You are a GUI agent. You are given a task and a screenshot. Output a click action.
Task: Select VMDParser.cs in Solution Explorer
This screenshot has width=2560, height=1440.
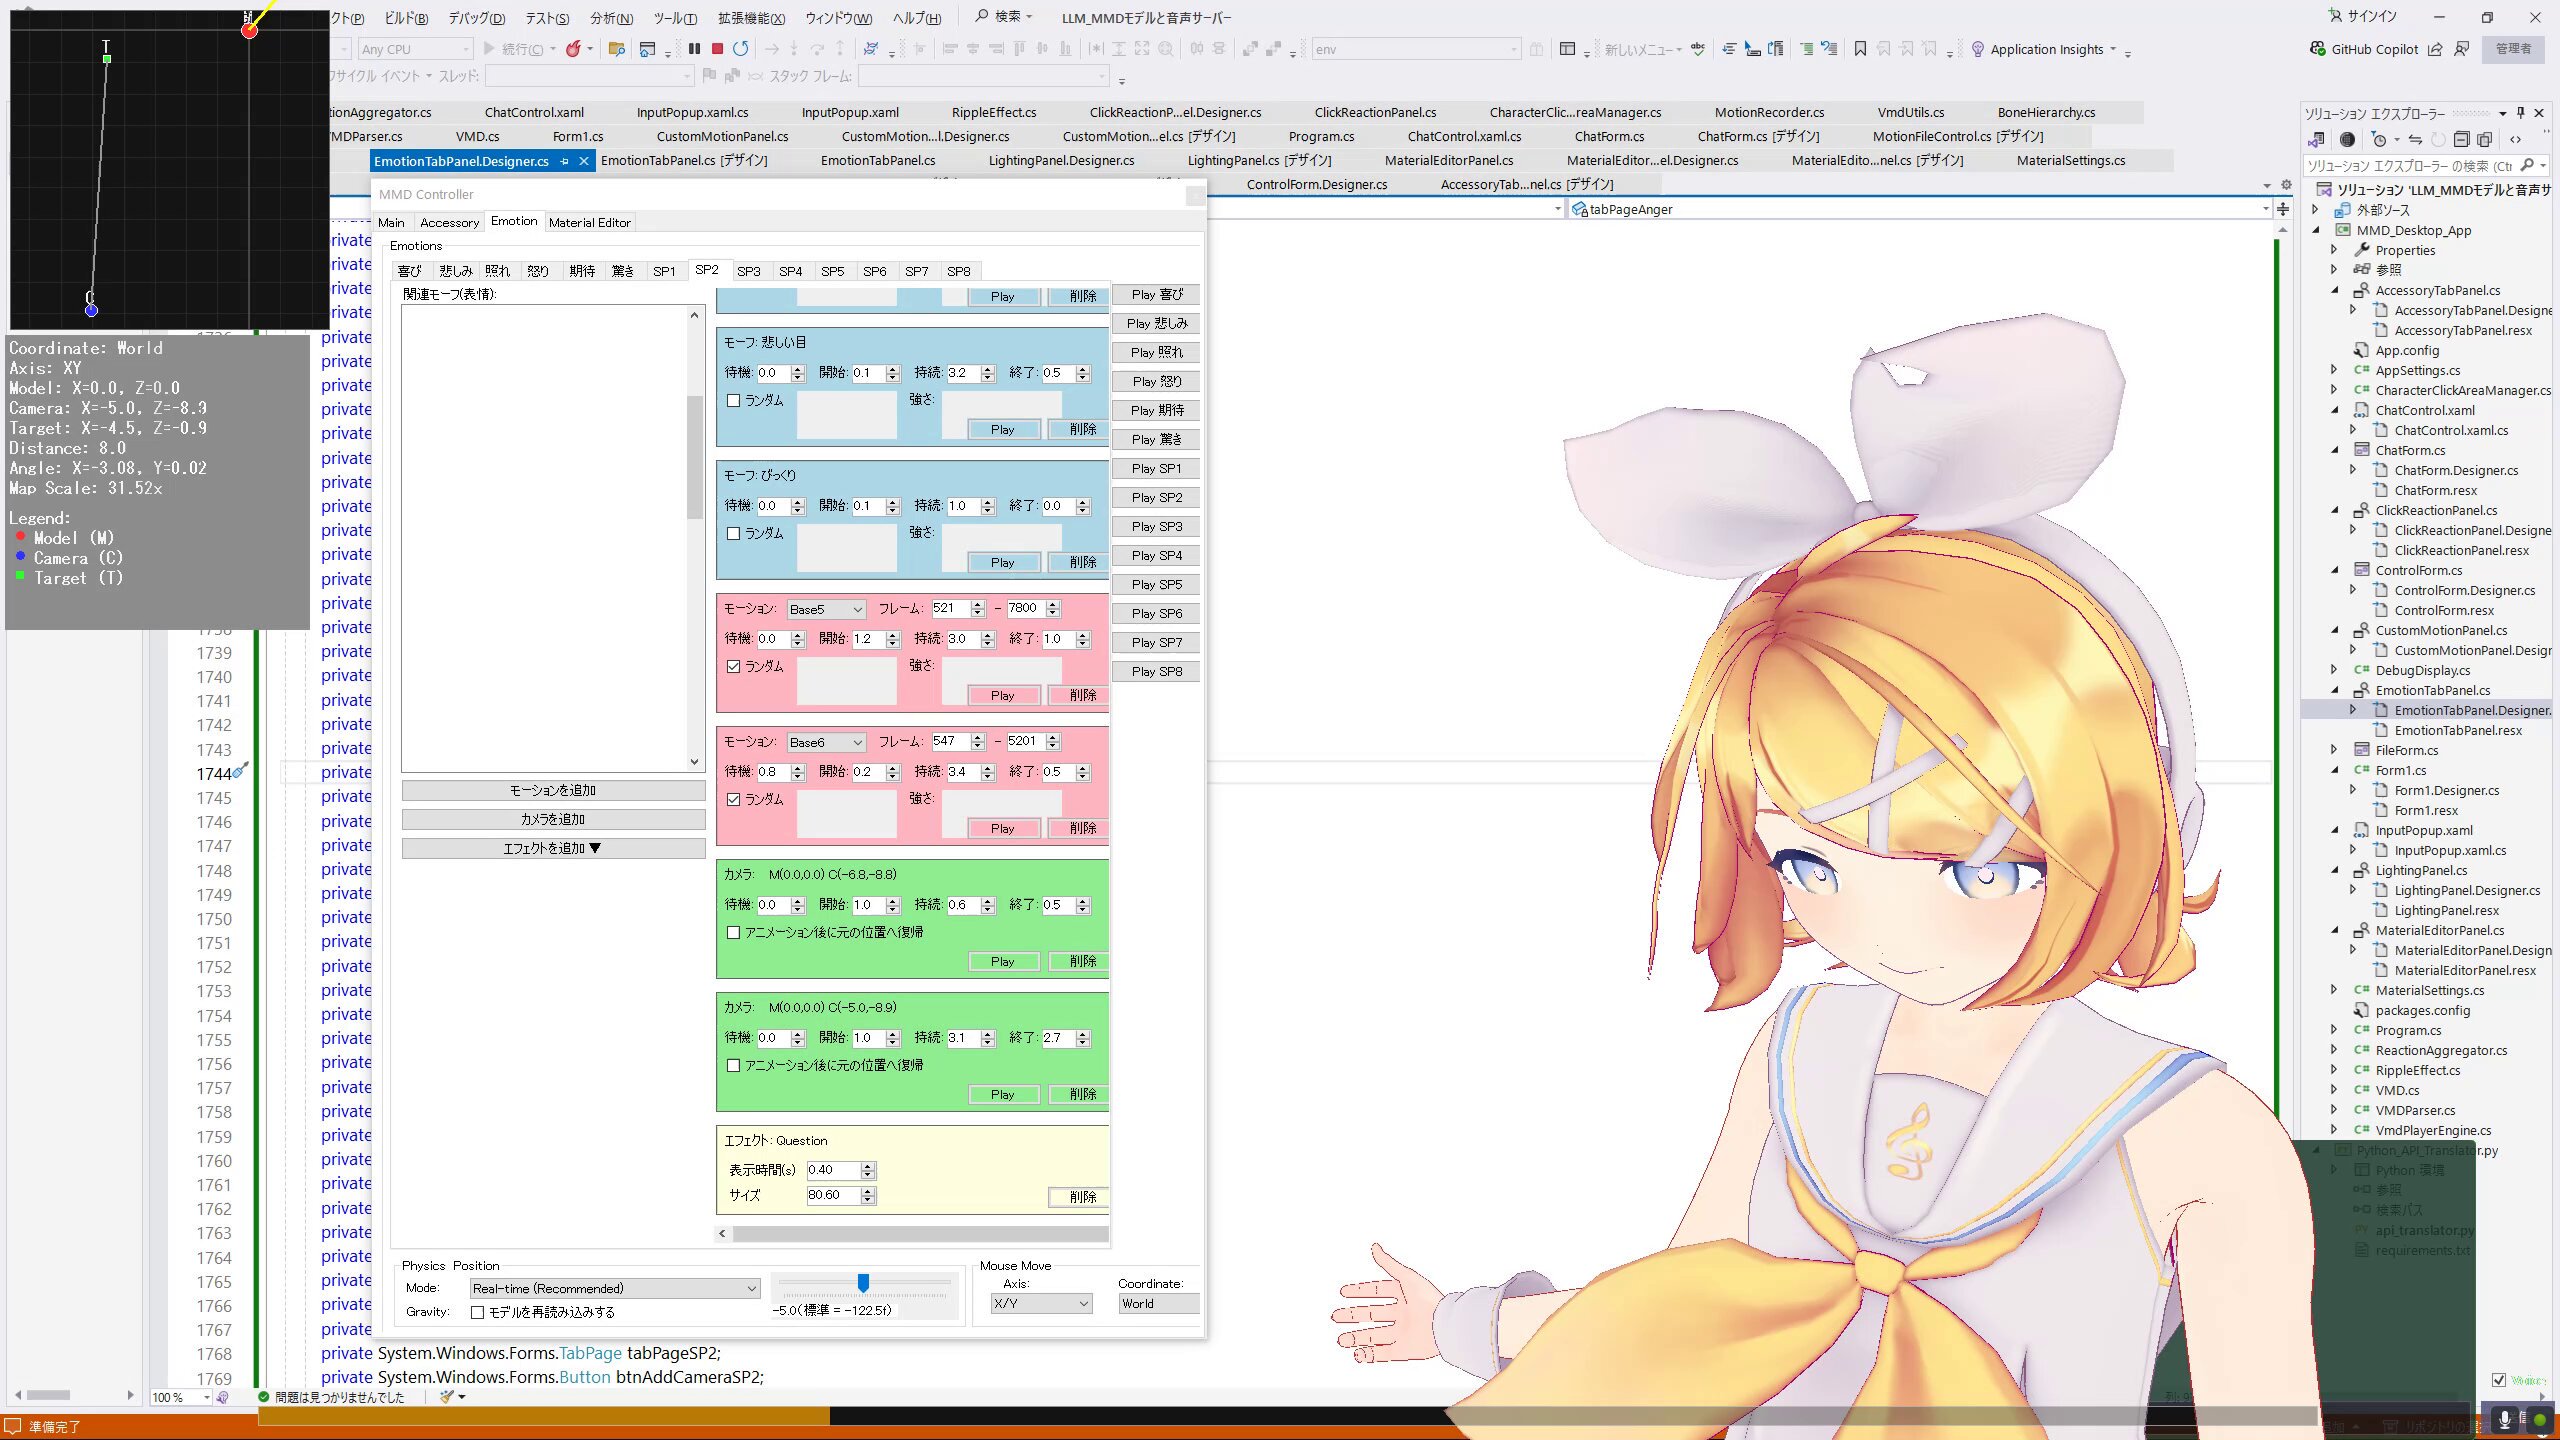[2415, 1110]
